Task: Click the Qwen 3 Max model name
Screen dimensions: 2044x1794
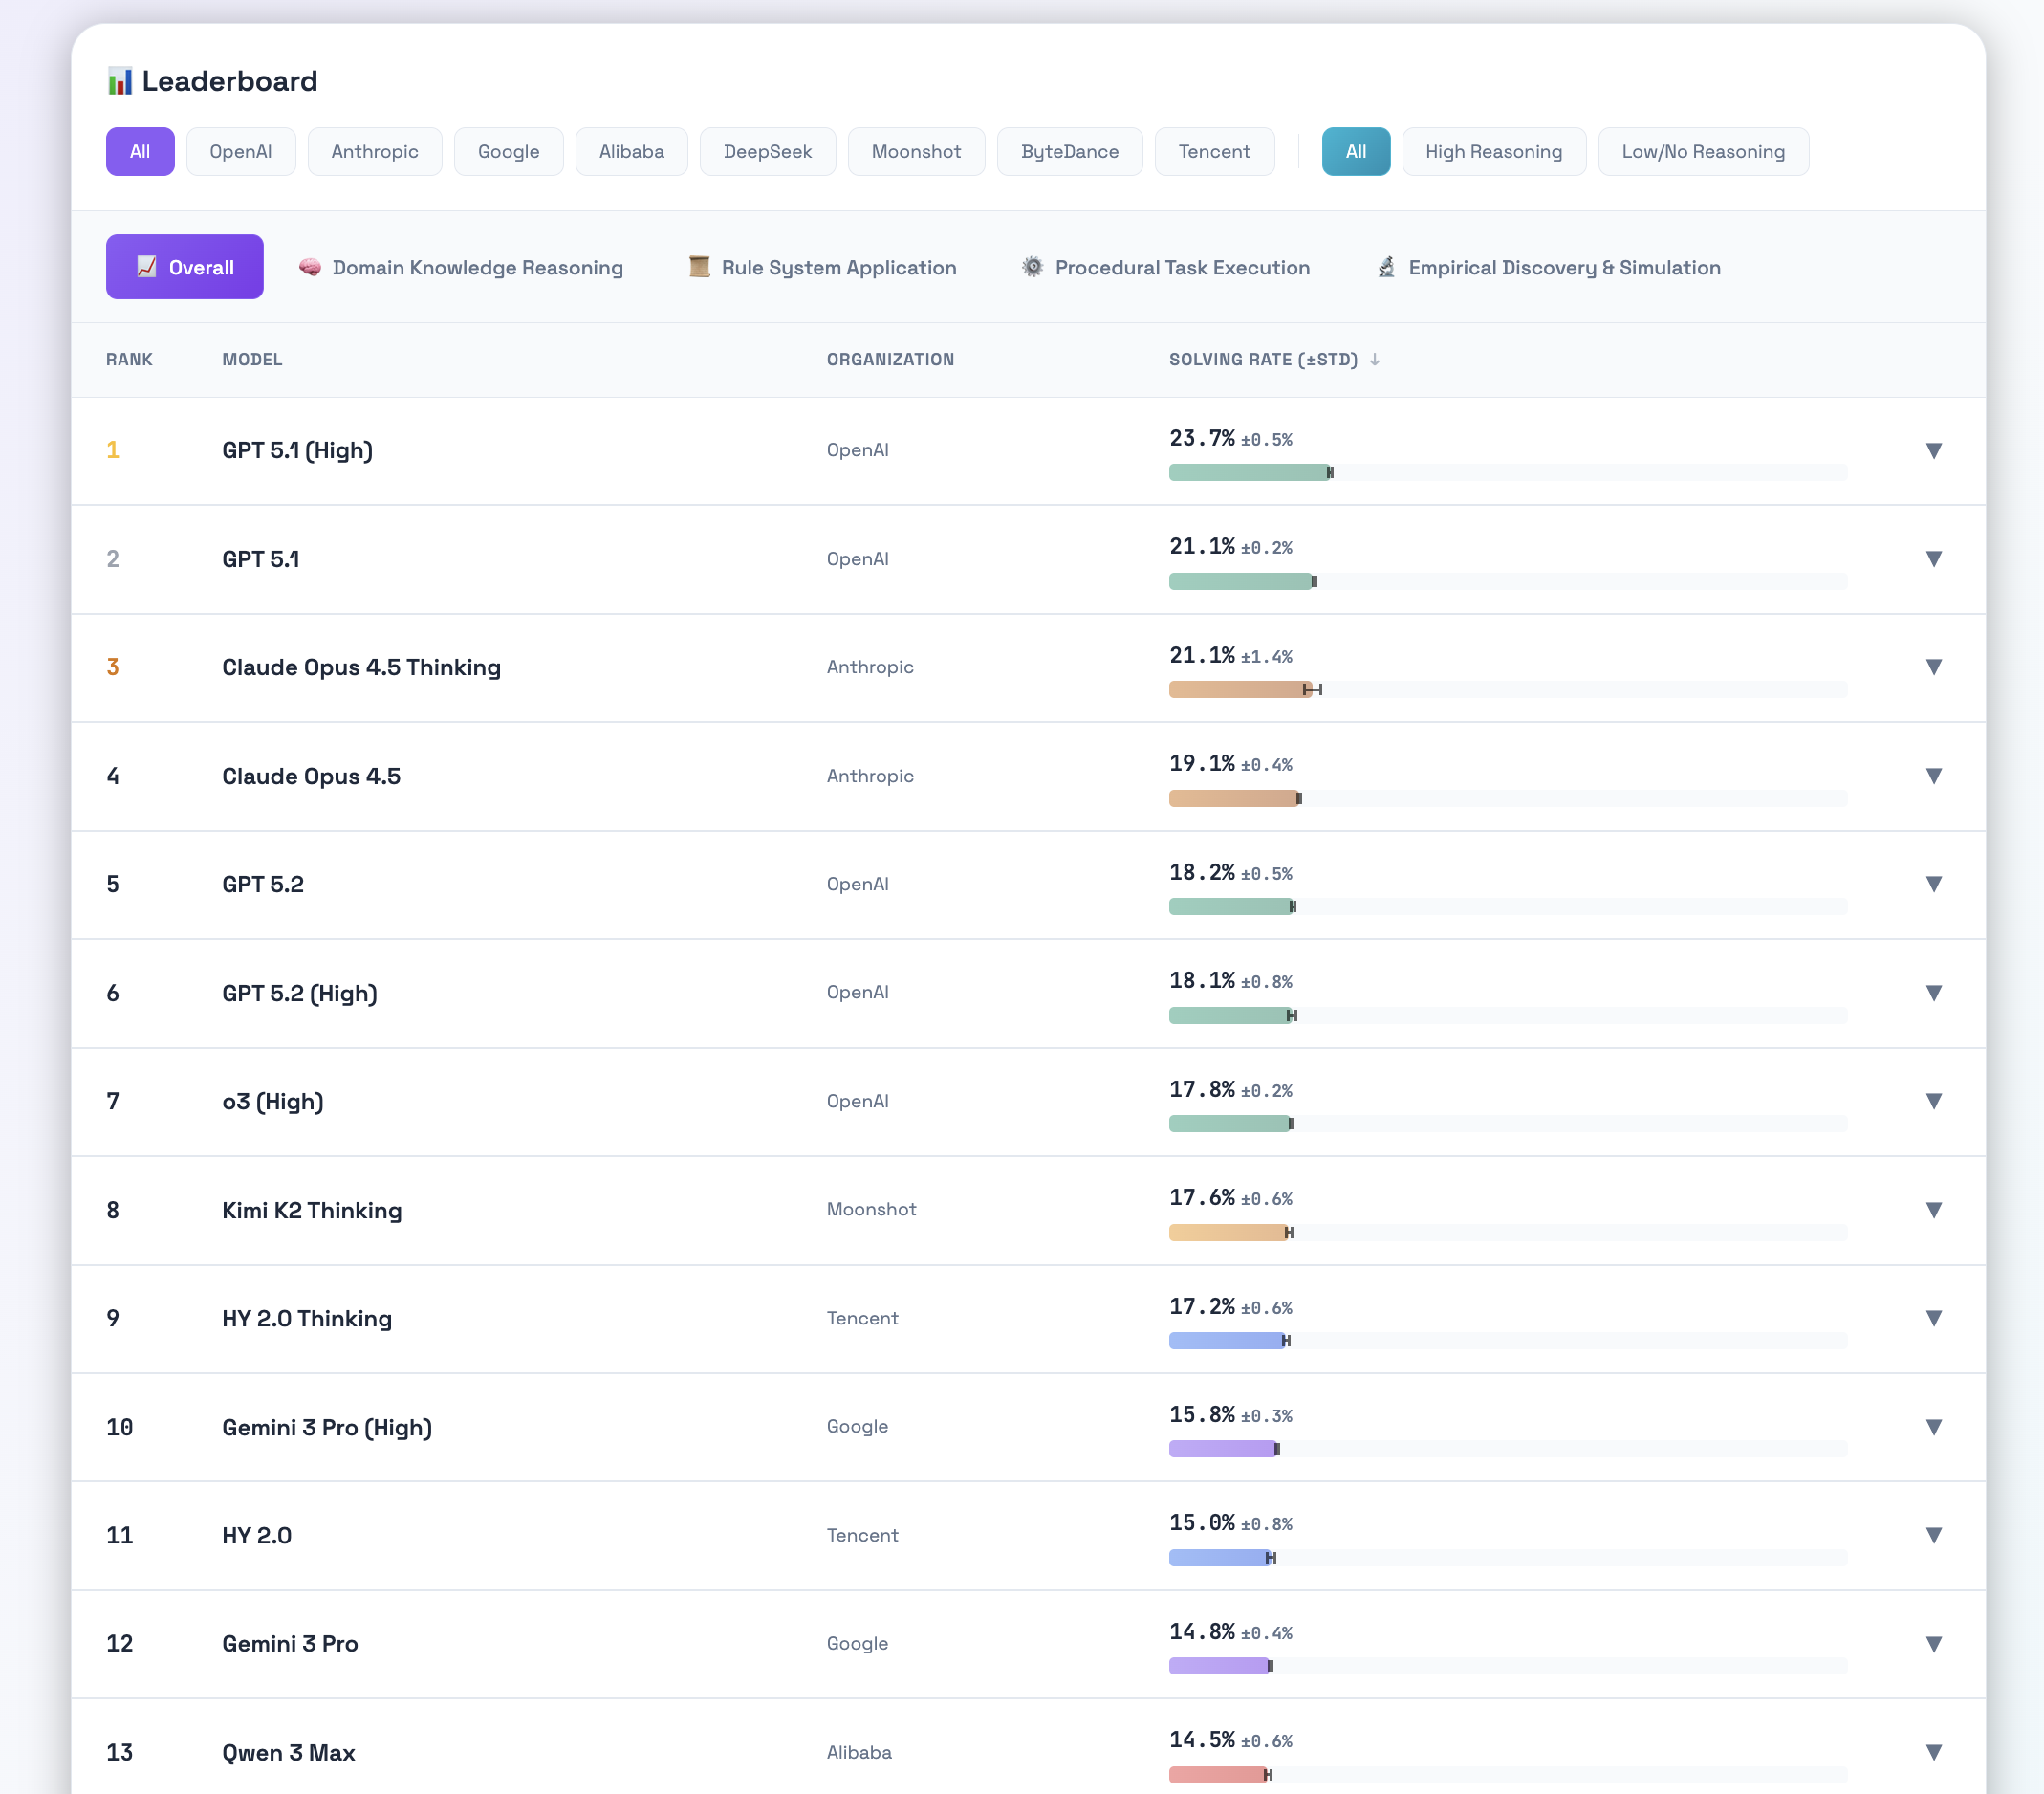Action: 288,1752
